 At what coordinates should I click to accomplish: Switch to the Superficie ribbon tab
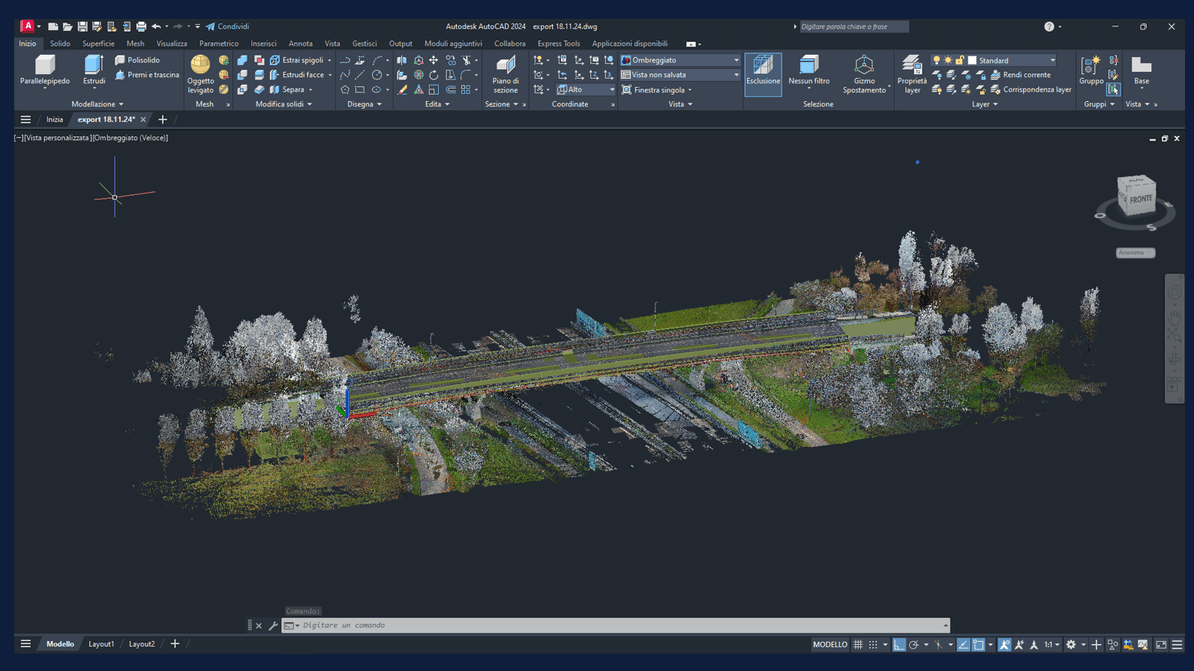pyautogui.click(x=98, y=44)
